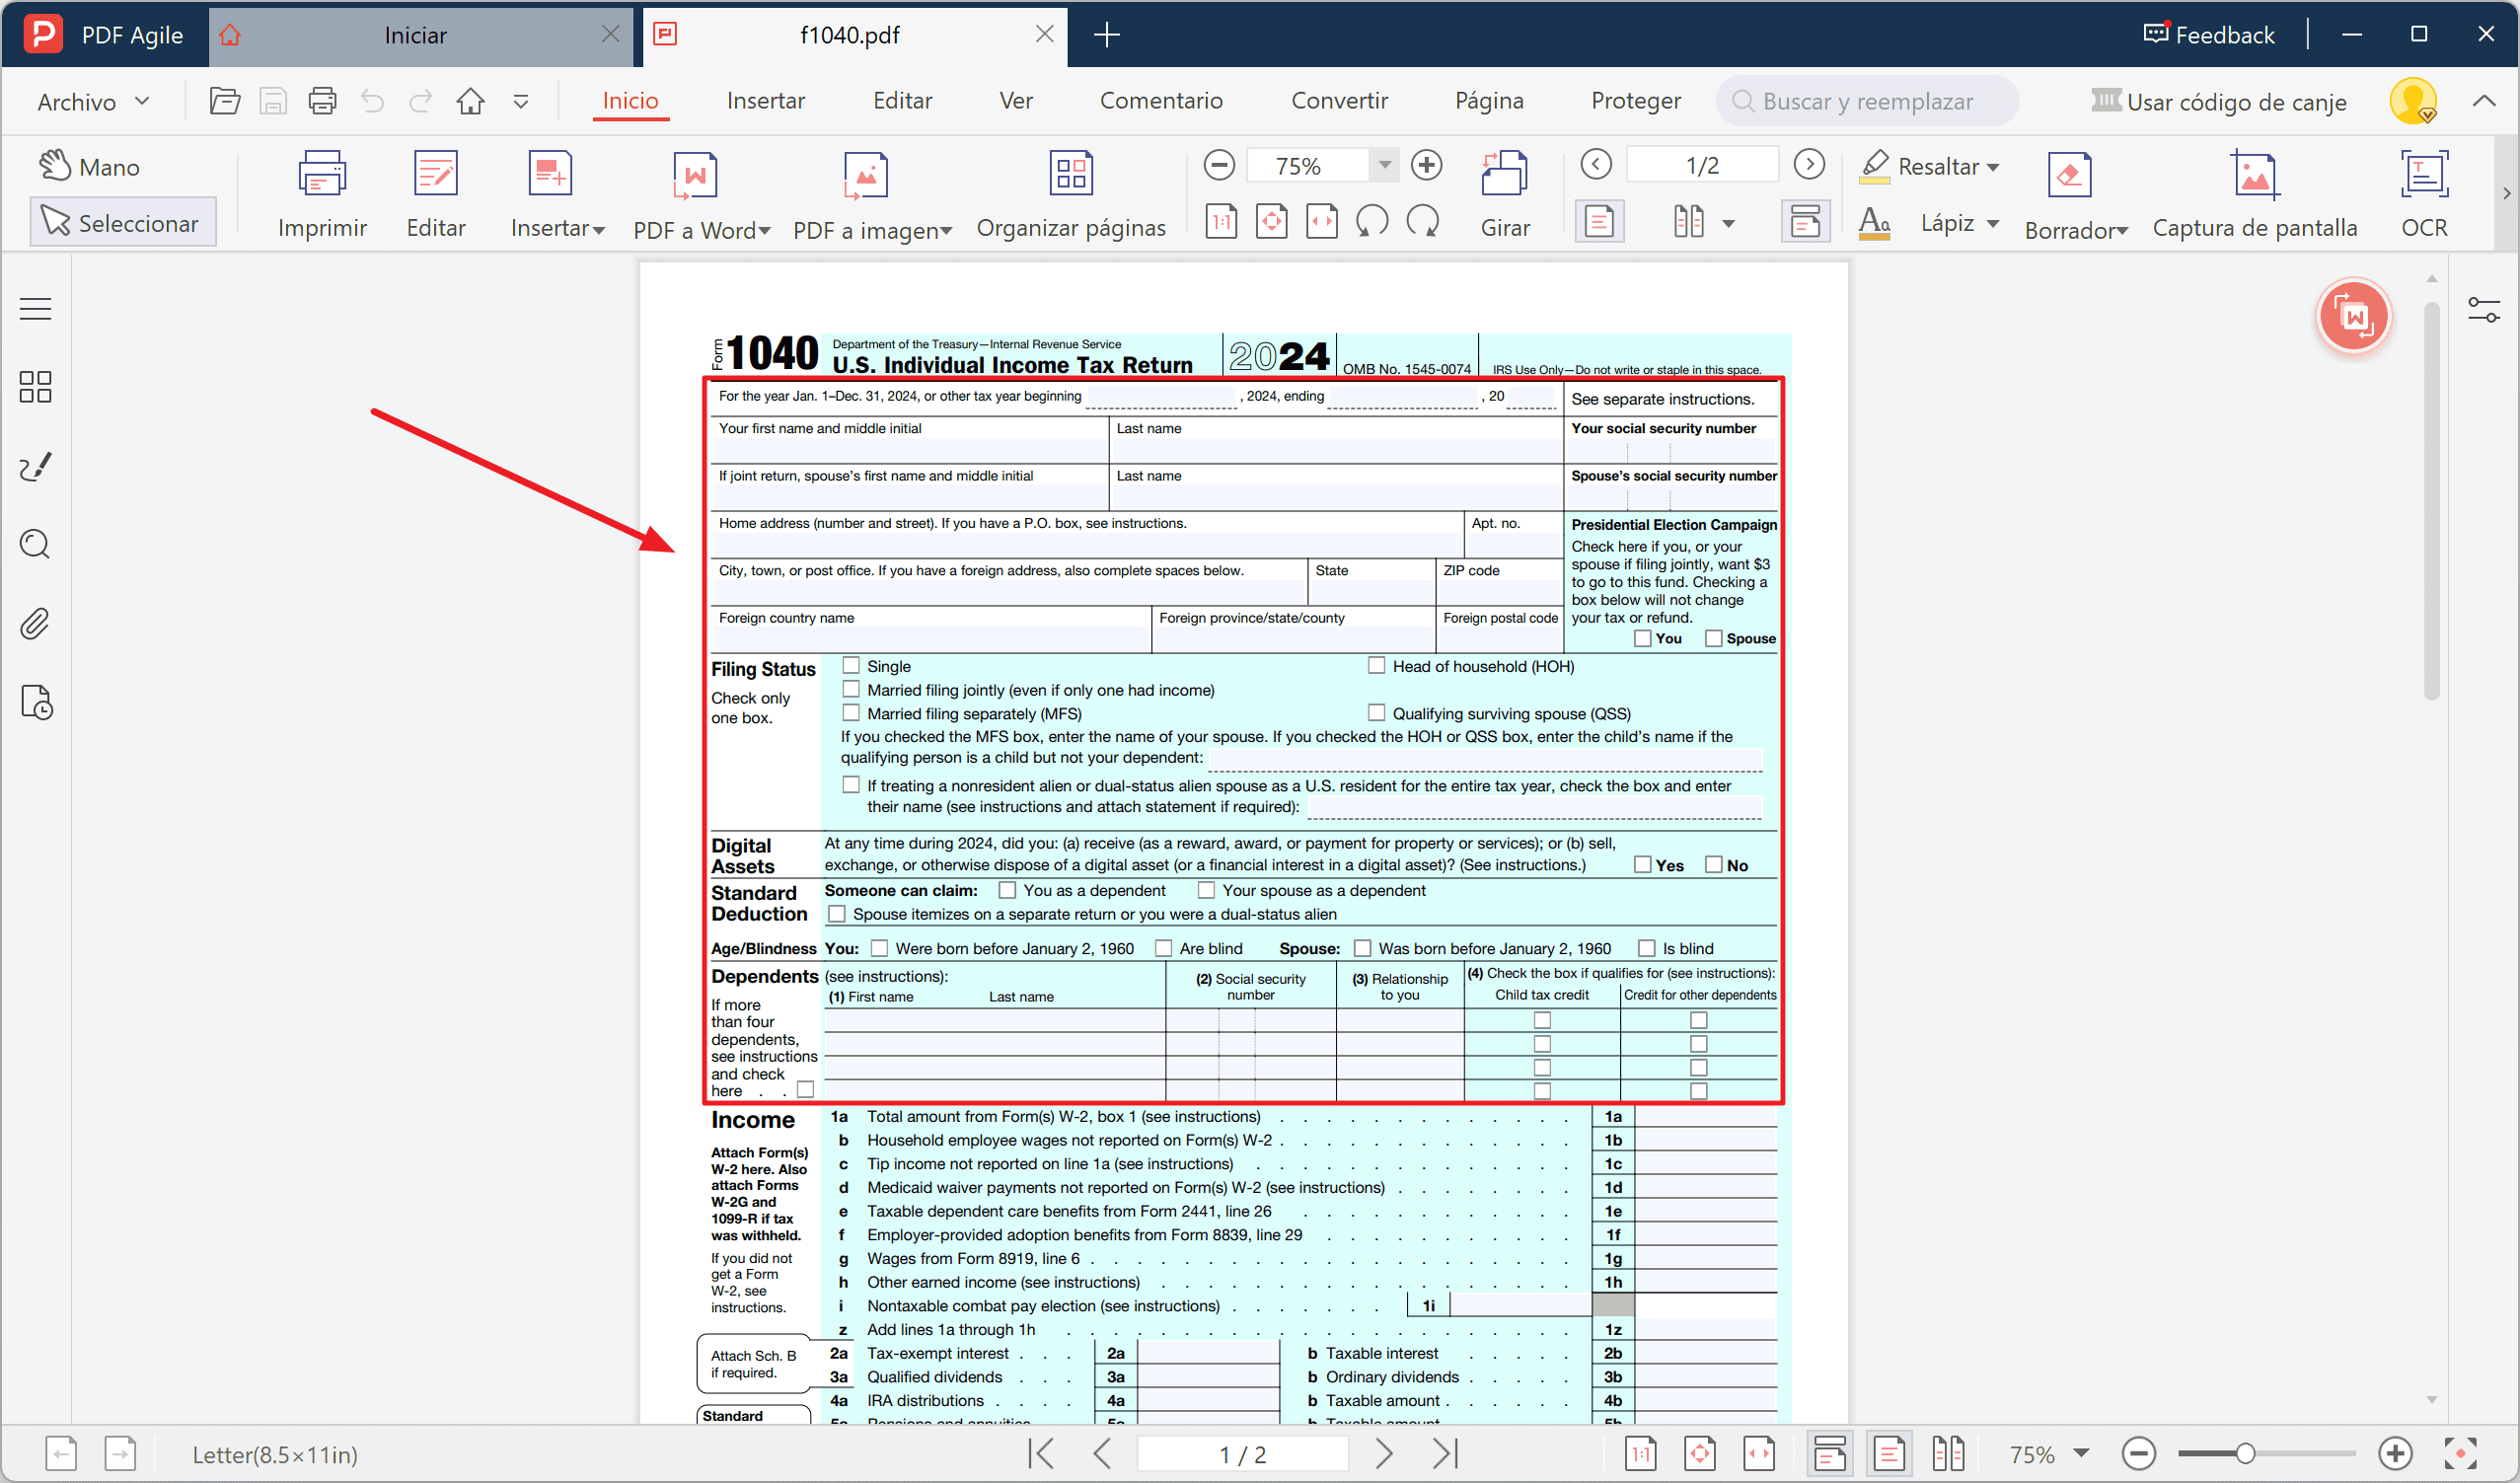Open file folder icon in quick toolbar
Image resolution: width=2520 pixels, height=1483 pixels.
tap(224, 101)
